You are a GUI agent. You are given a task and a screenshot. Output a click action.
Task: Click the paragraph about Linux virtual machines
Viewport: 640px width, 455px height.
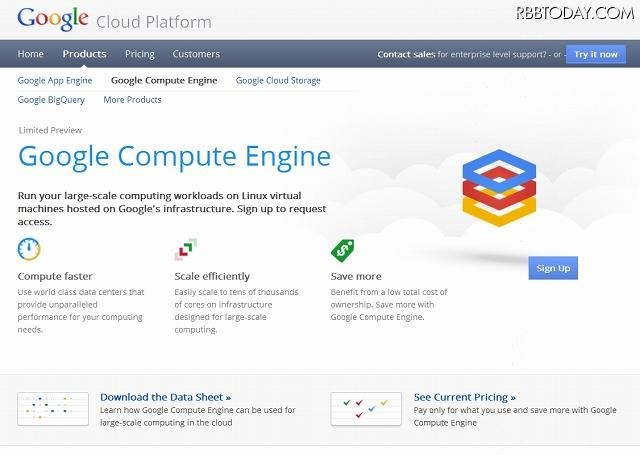pos(172,209)
